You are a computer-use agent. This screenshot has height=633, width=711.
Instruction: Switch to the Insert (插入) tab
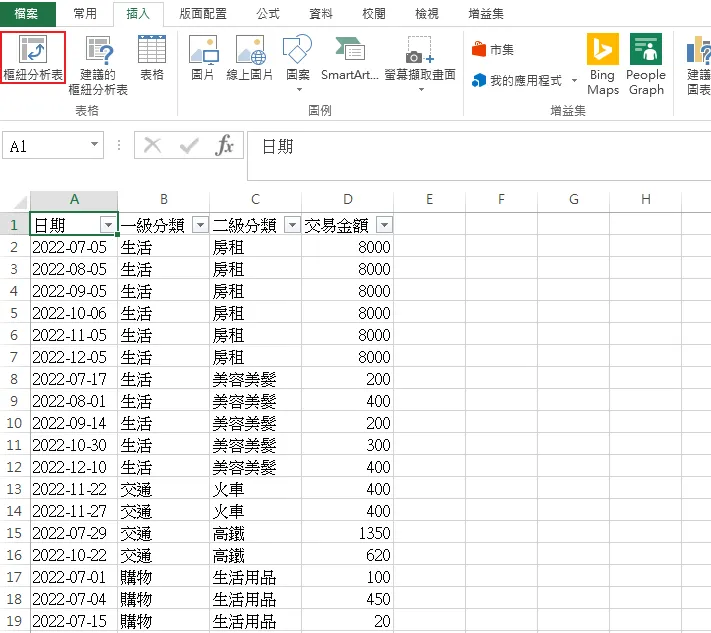(138, 14)
